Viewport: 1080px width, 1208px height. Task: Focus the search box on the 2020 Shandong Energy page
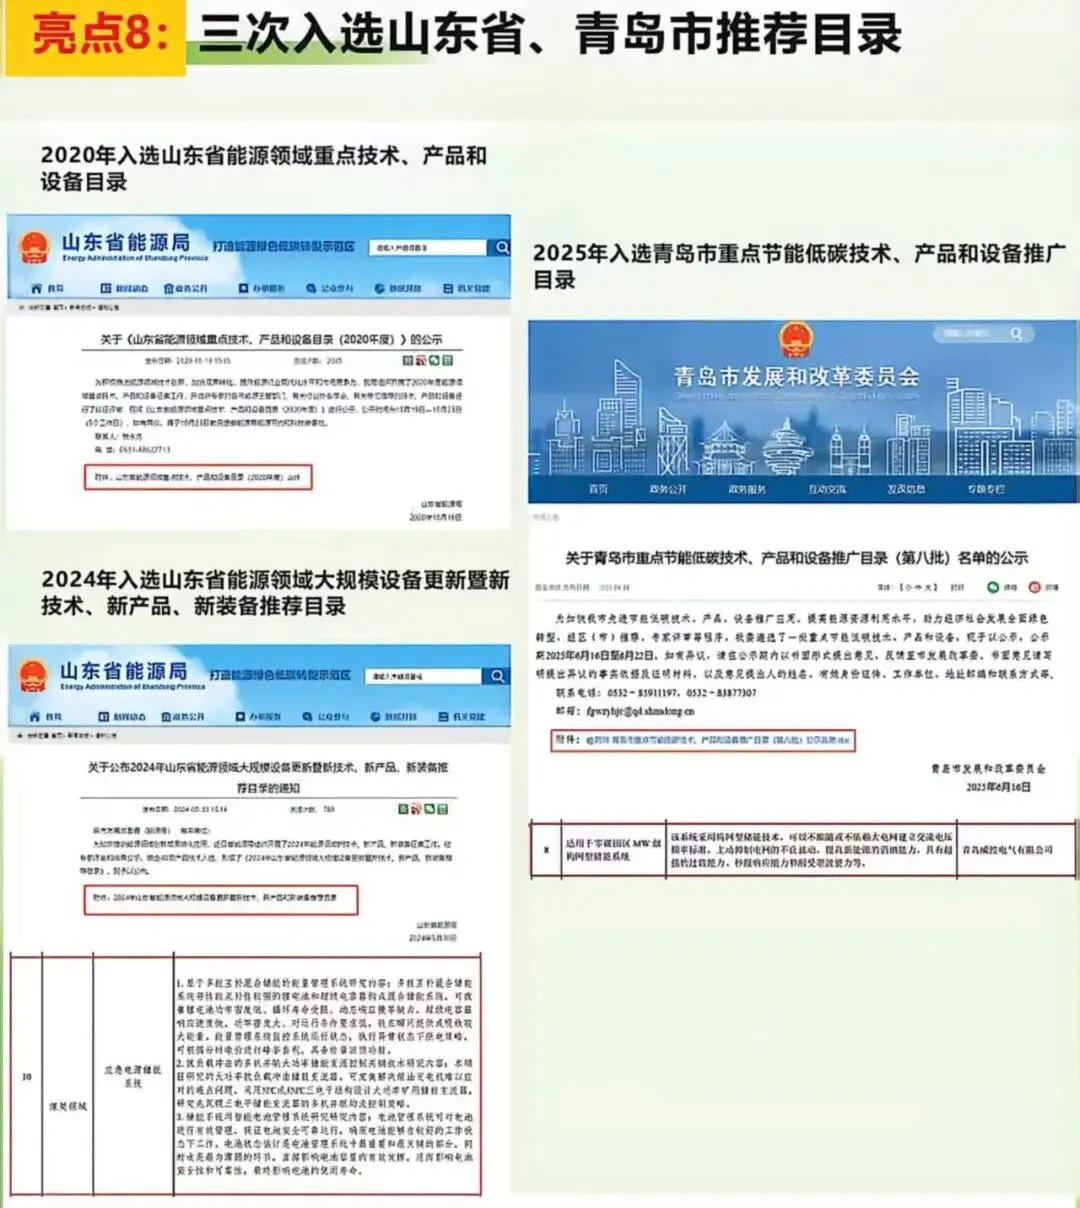428,247
